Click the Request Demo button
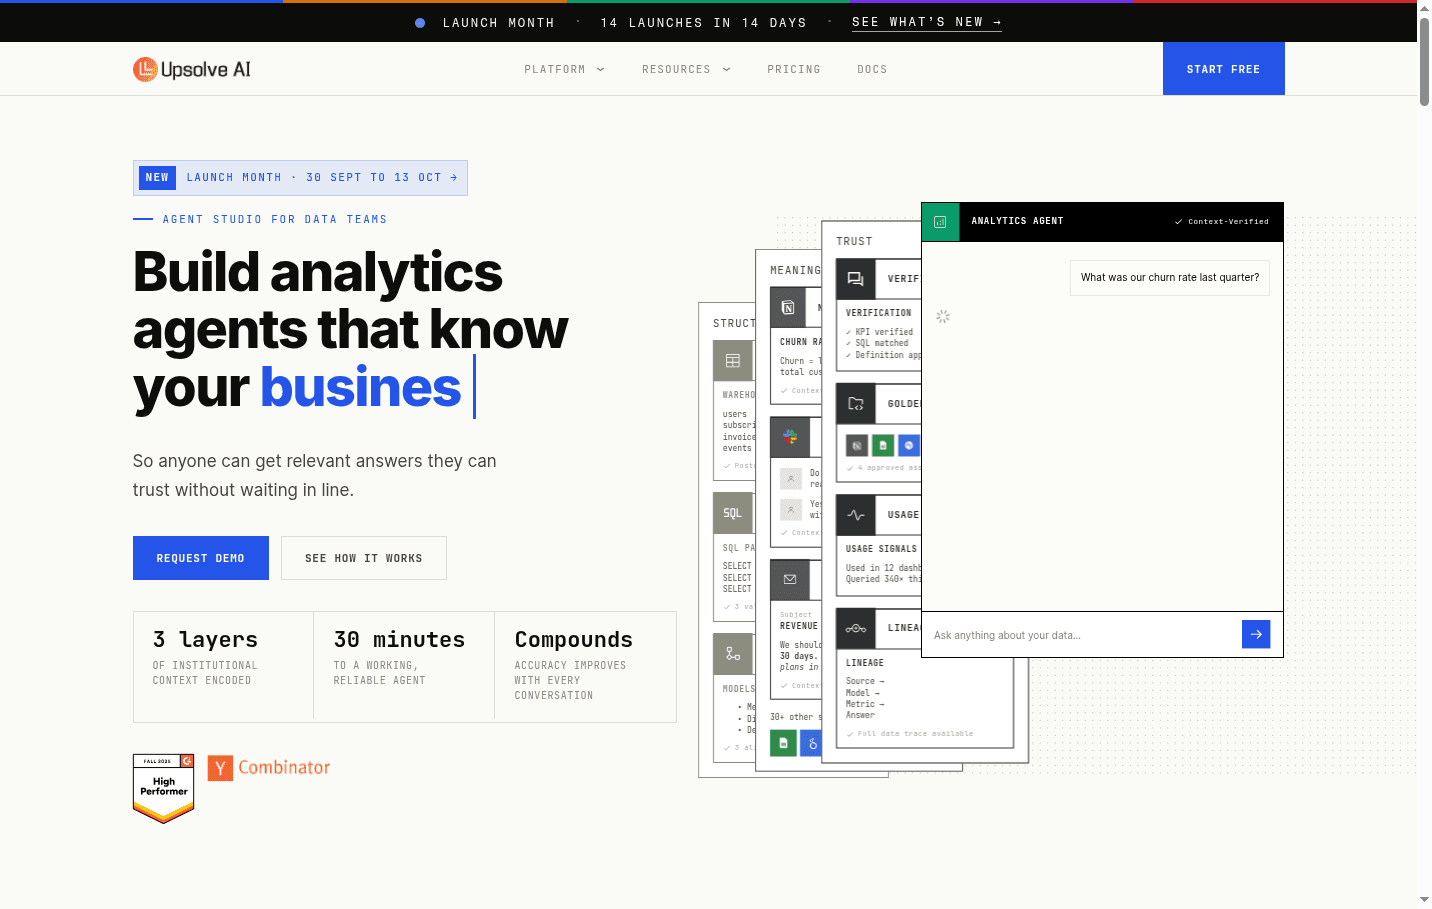 point(201,558)
